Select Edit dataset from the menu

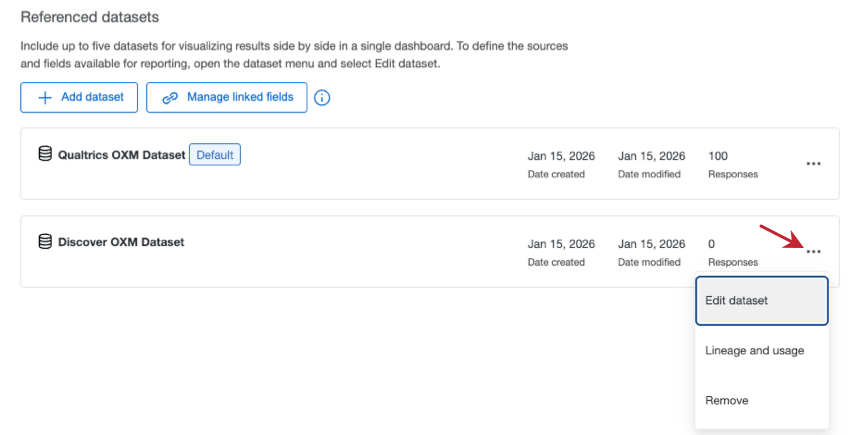(761, 301)
